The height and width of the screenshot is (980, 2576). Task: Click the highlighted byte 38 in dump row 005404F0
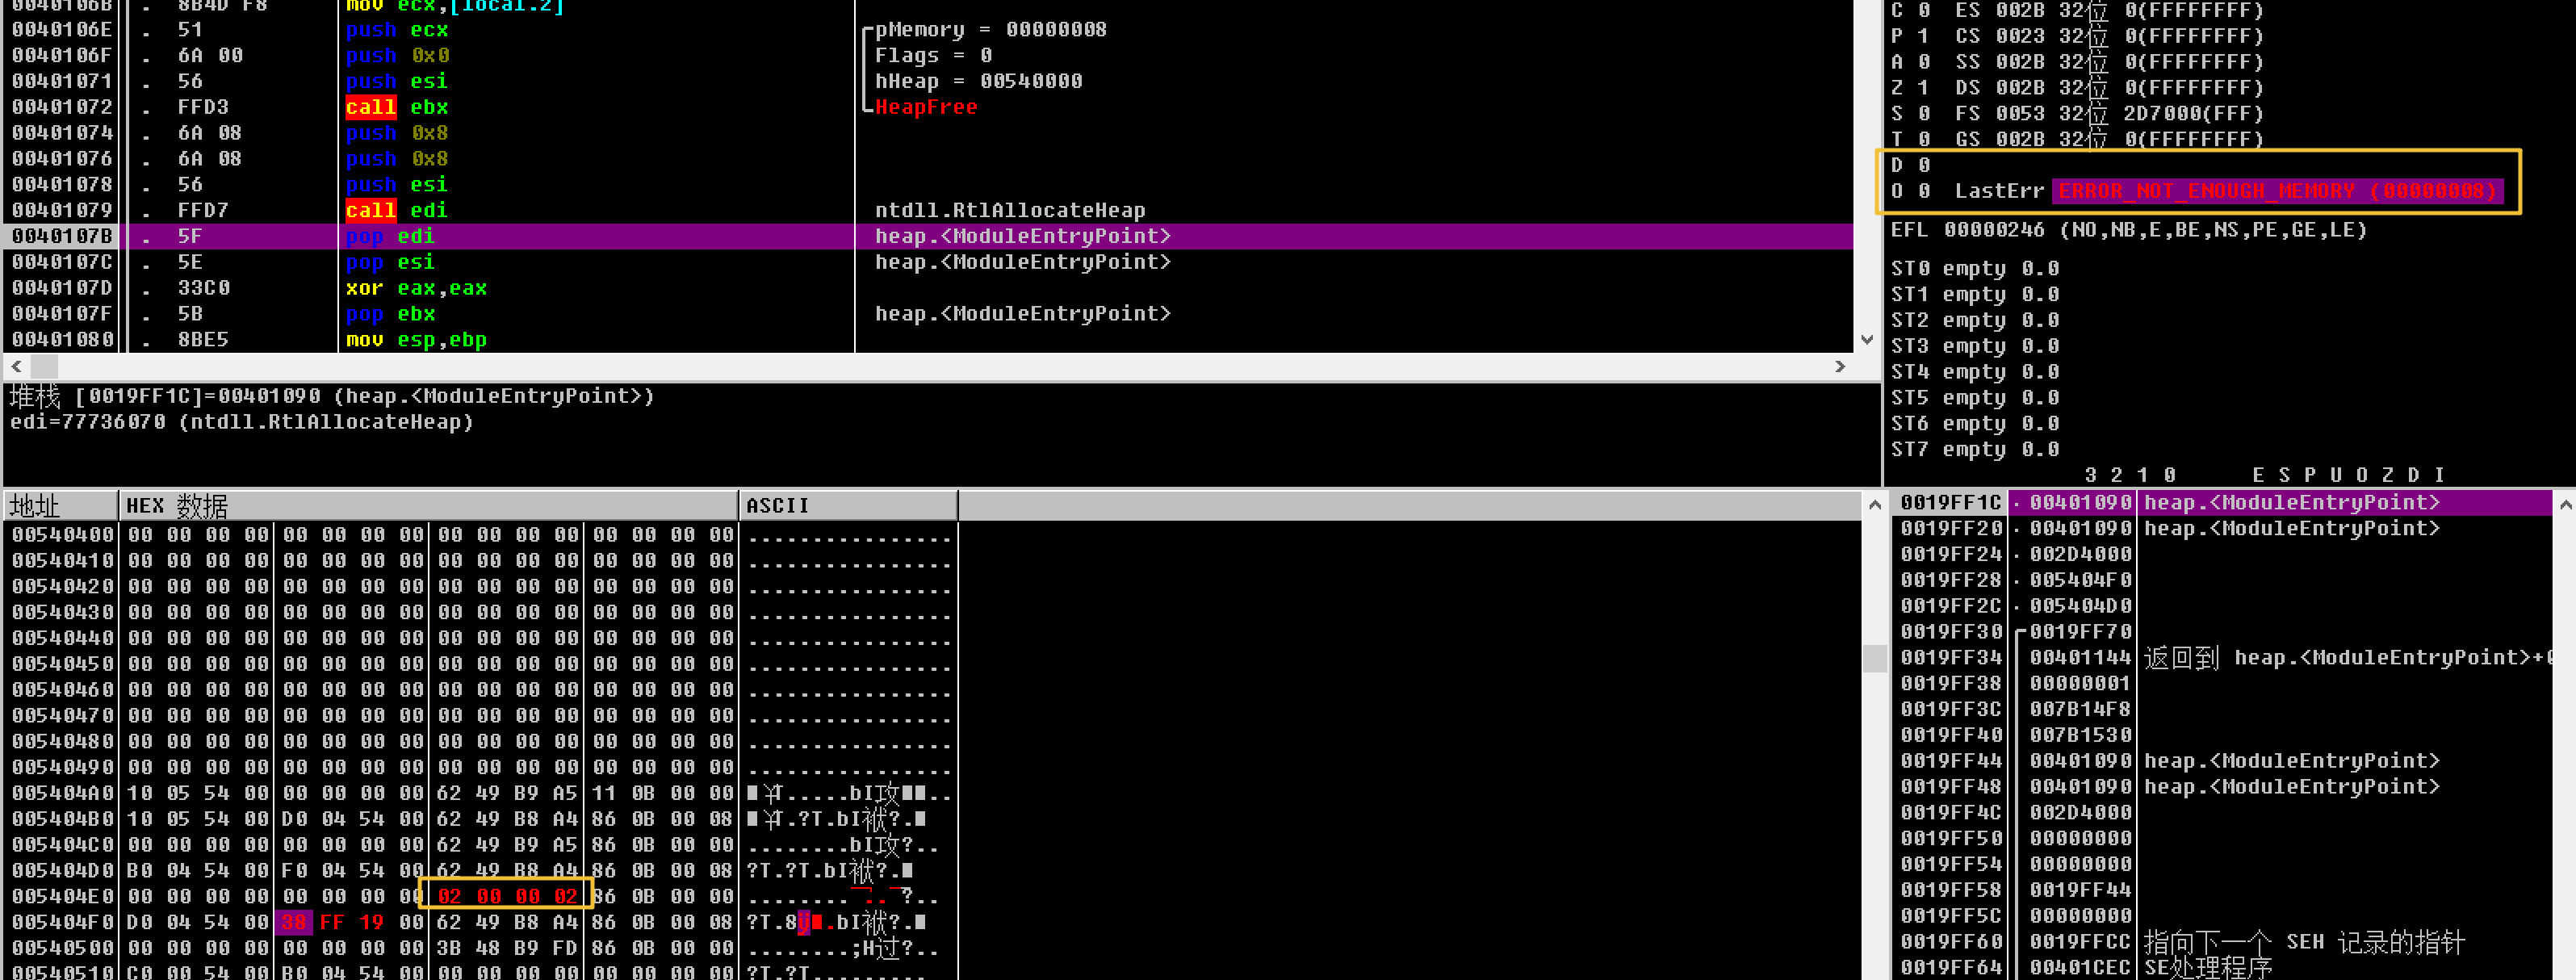click(x=294, y=922)
